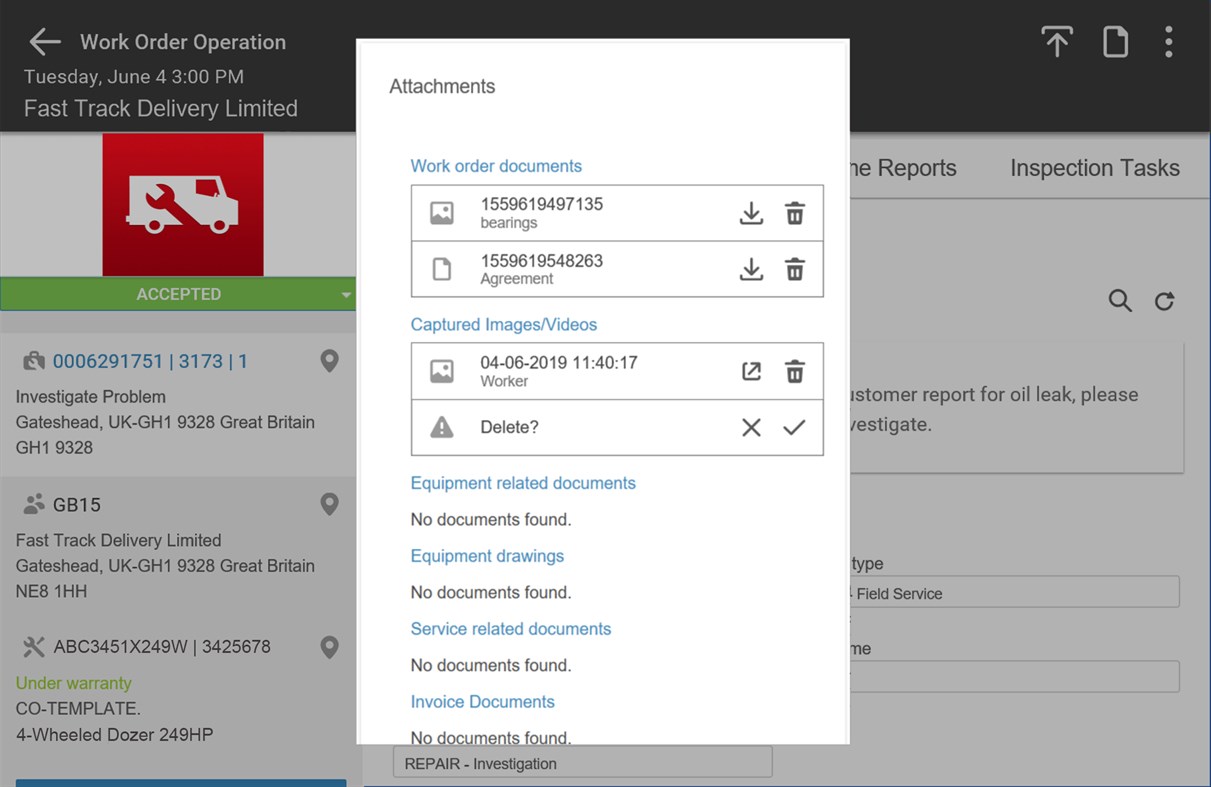Cancel deletion with the X icon
The width and height of the screenshot is (1211, 787).
(751, 427)
